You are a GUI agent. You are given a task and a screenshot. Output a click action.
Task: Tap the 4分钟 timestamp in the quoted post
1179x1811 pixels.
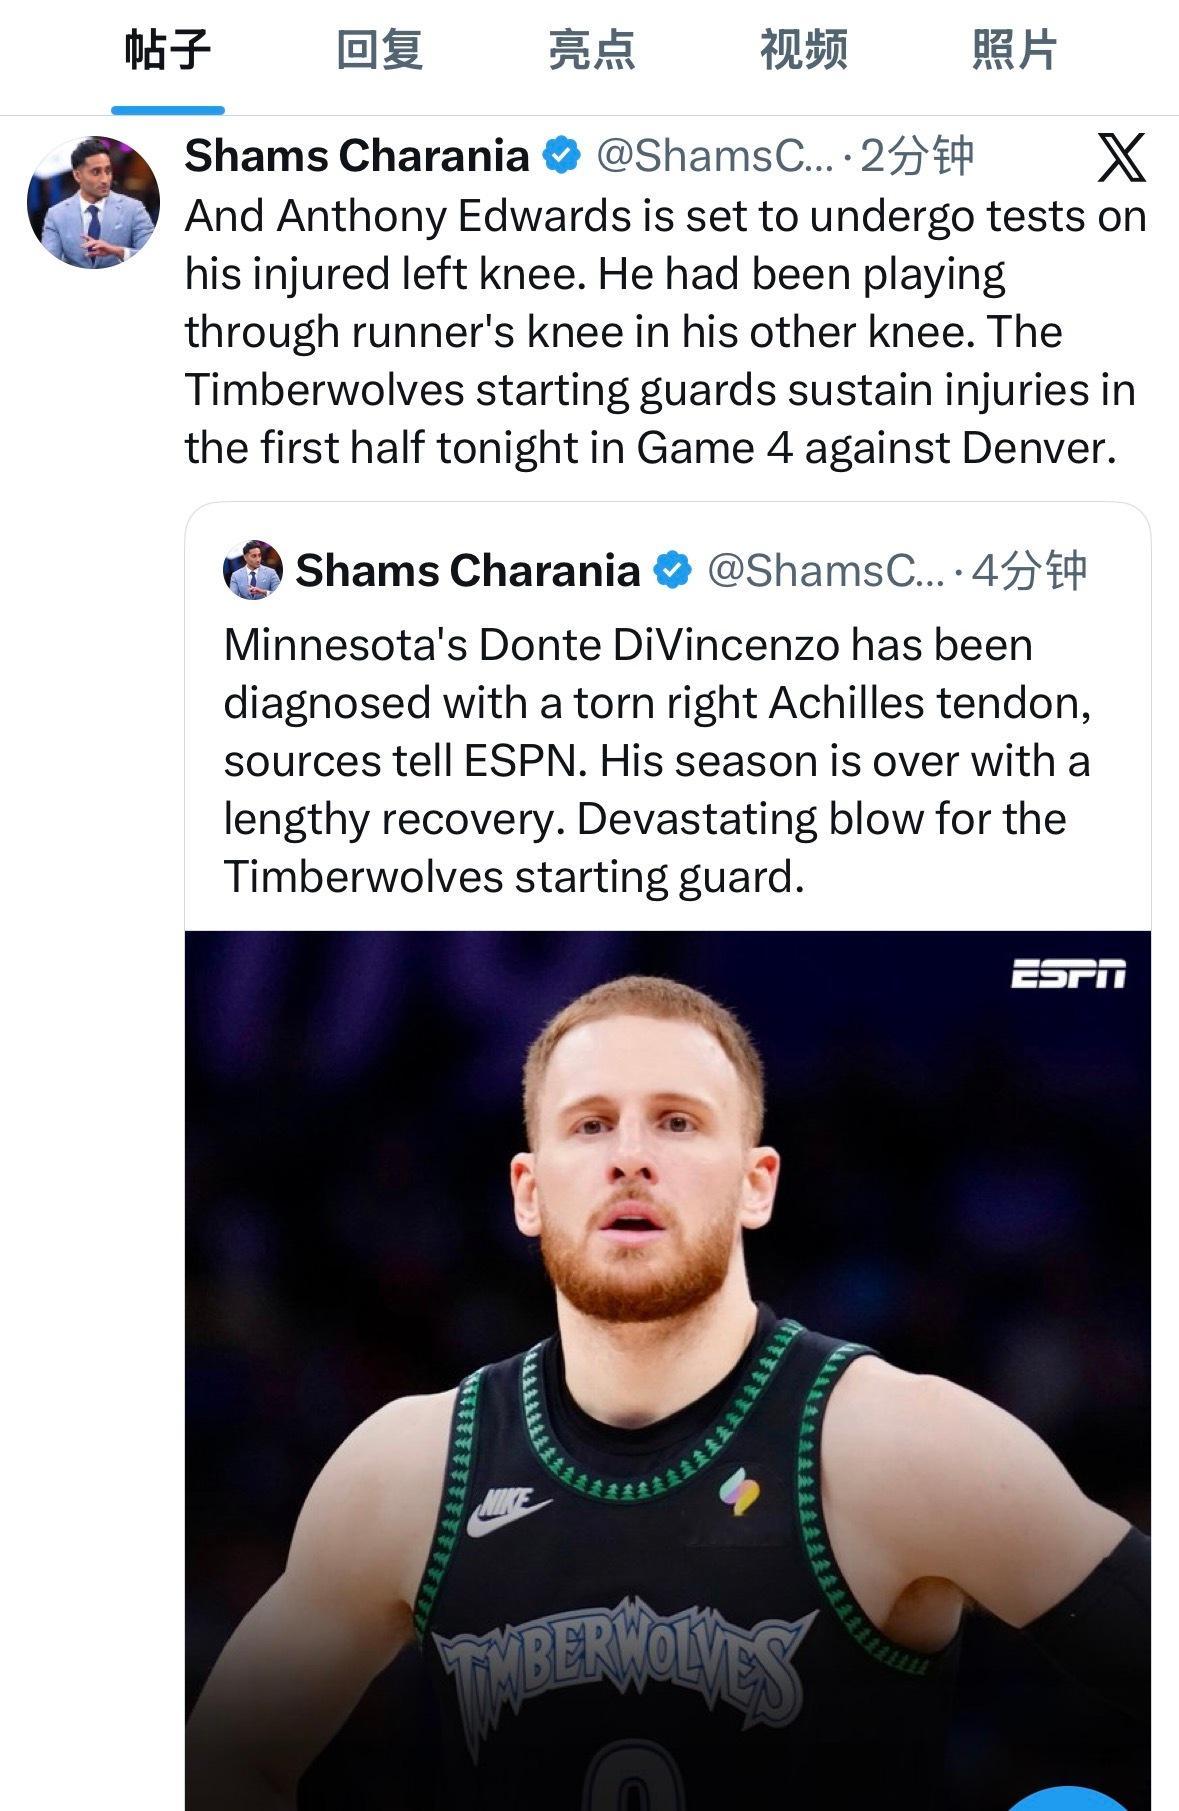click(1029, 570)
